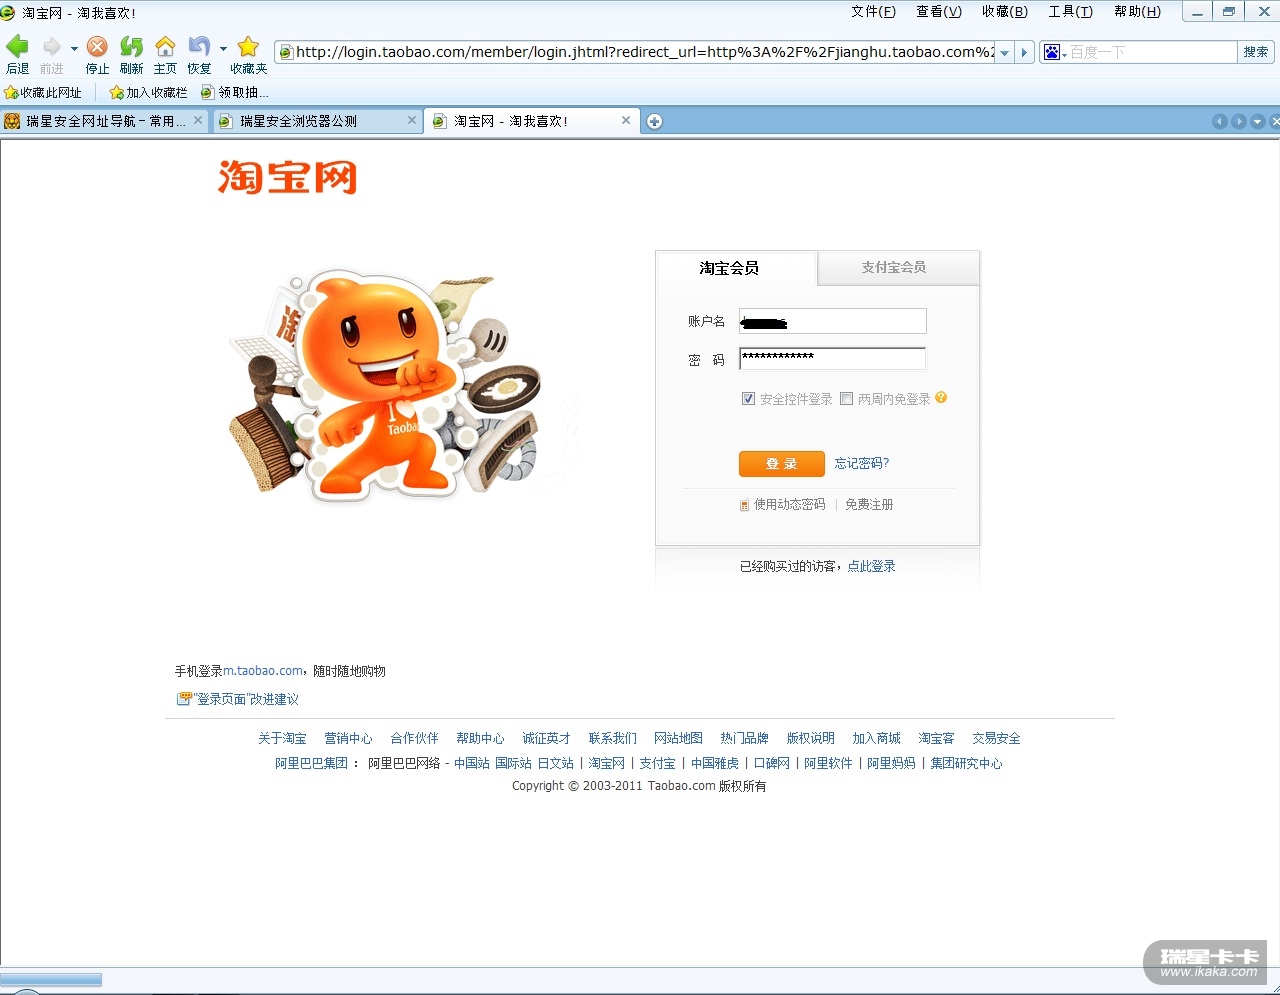The width and height of the screenshot is (1280, 995).
Task: Open the search engine selector dropdown arrow
Action: (1064, 53)
